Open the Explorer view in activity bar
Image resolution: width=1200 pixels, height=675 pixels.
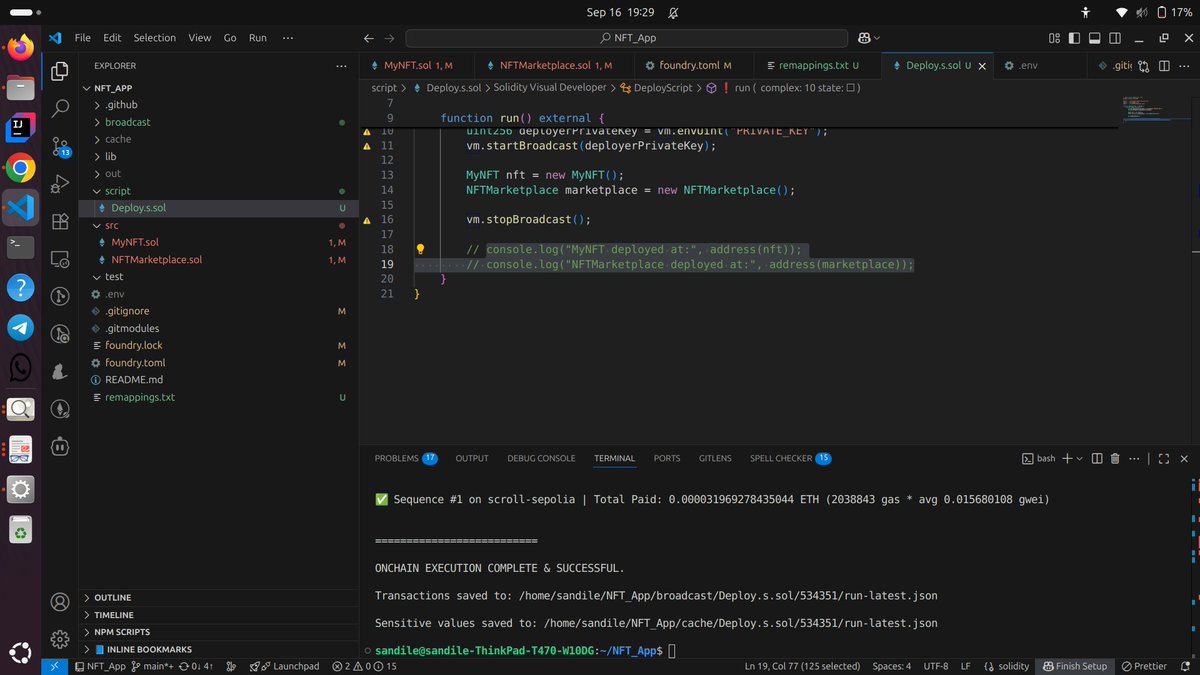point(59,71)
